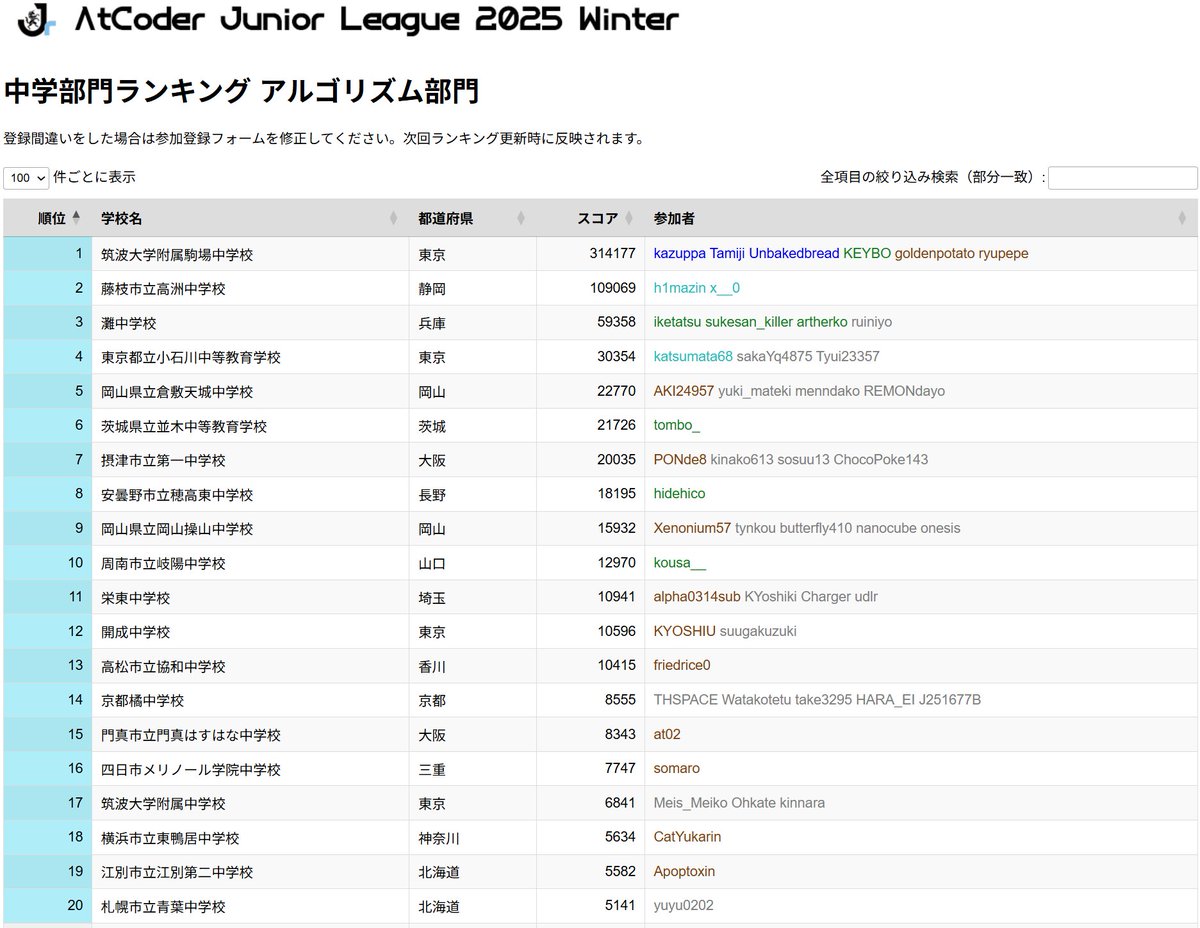Open participant iketatsu's profile link

coord(677,322)
